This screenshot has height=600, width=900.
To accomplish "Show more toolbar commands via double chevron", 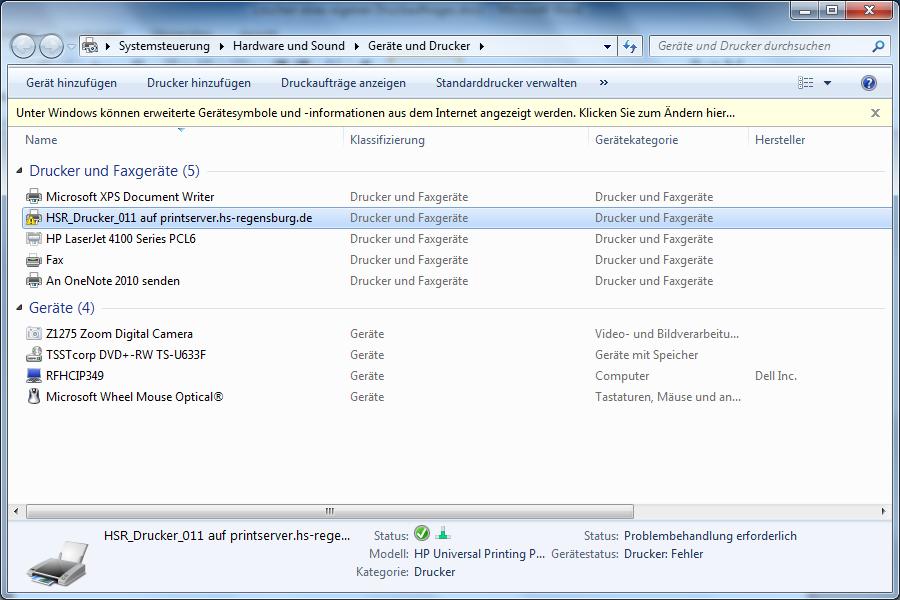I will coord(603,83).
